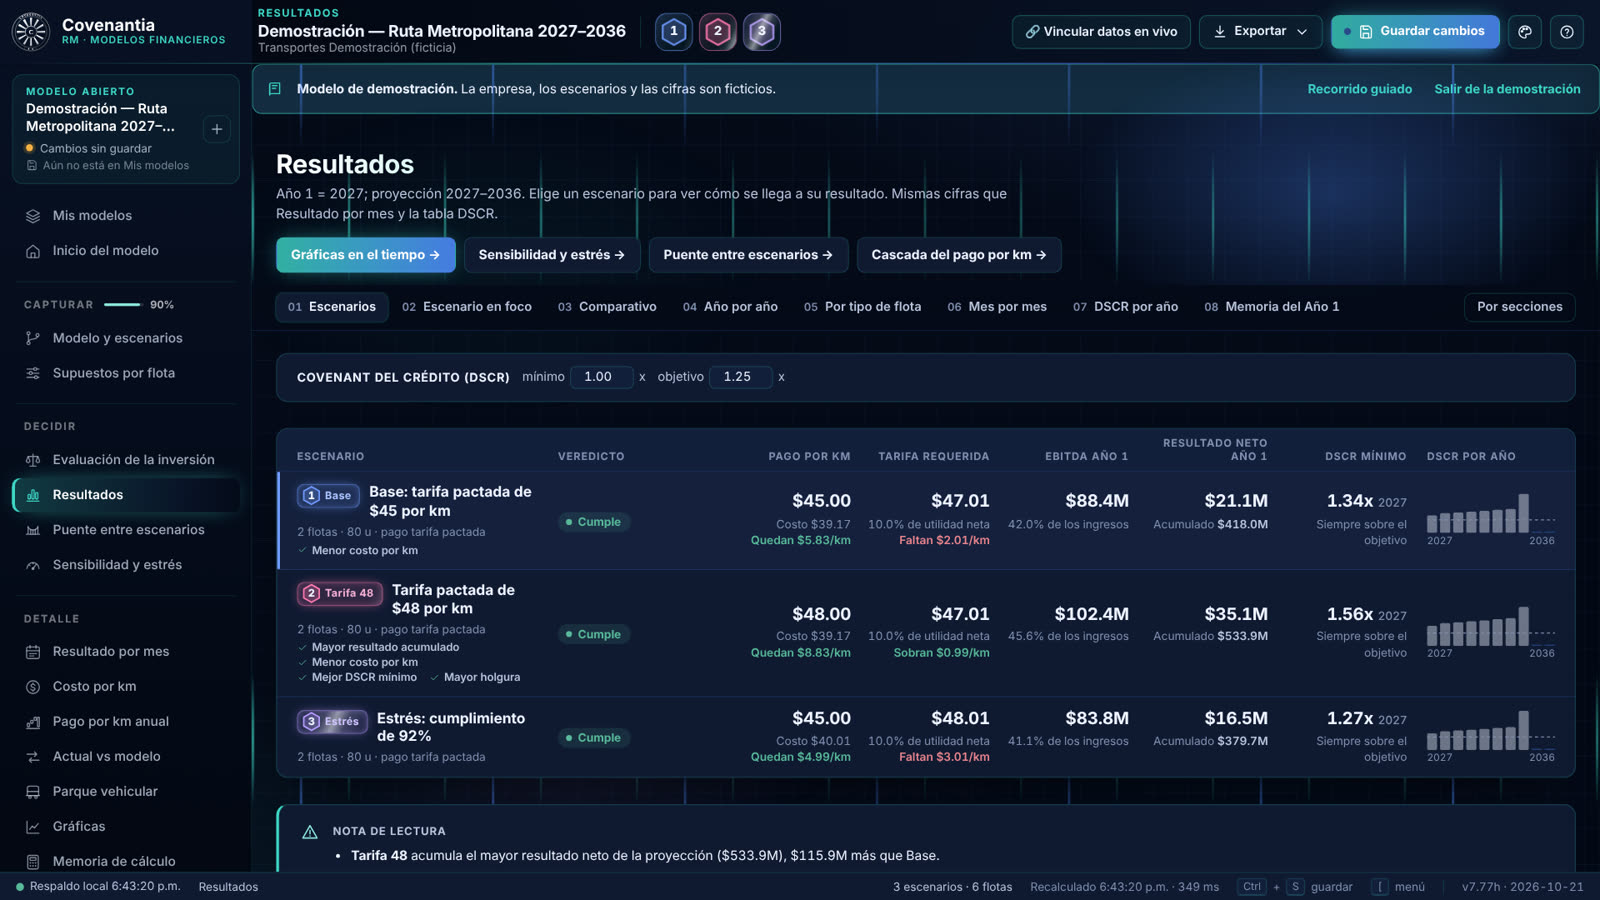Click the Estrés row DSCR por año chart
This screenshot has height=900, width=1600.
[x=1491, y=734]
